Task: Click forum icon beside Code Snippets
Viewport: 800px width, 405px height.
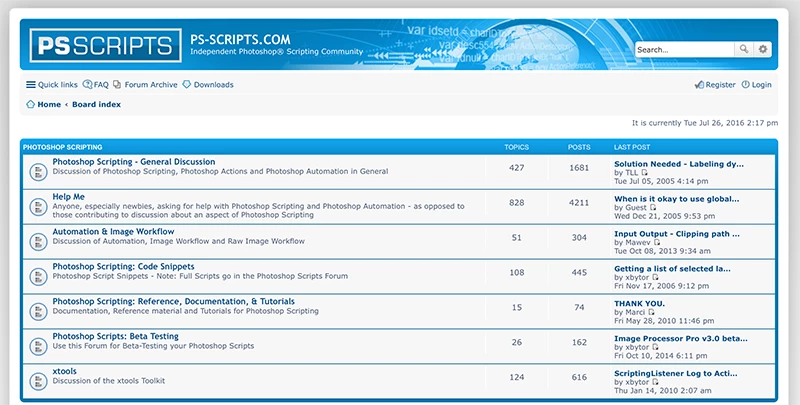Action: click(x=38, y=276)
